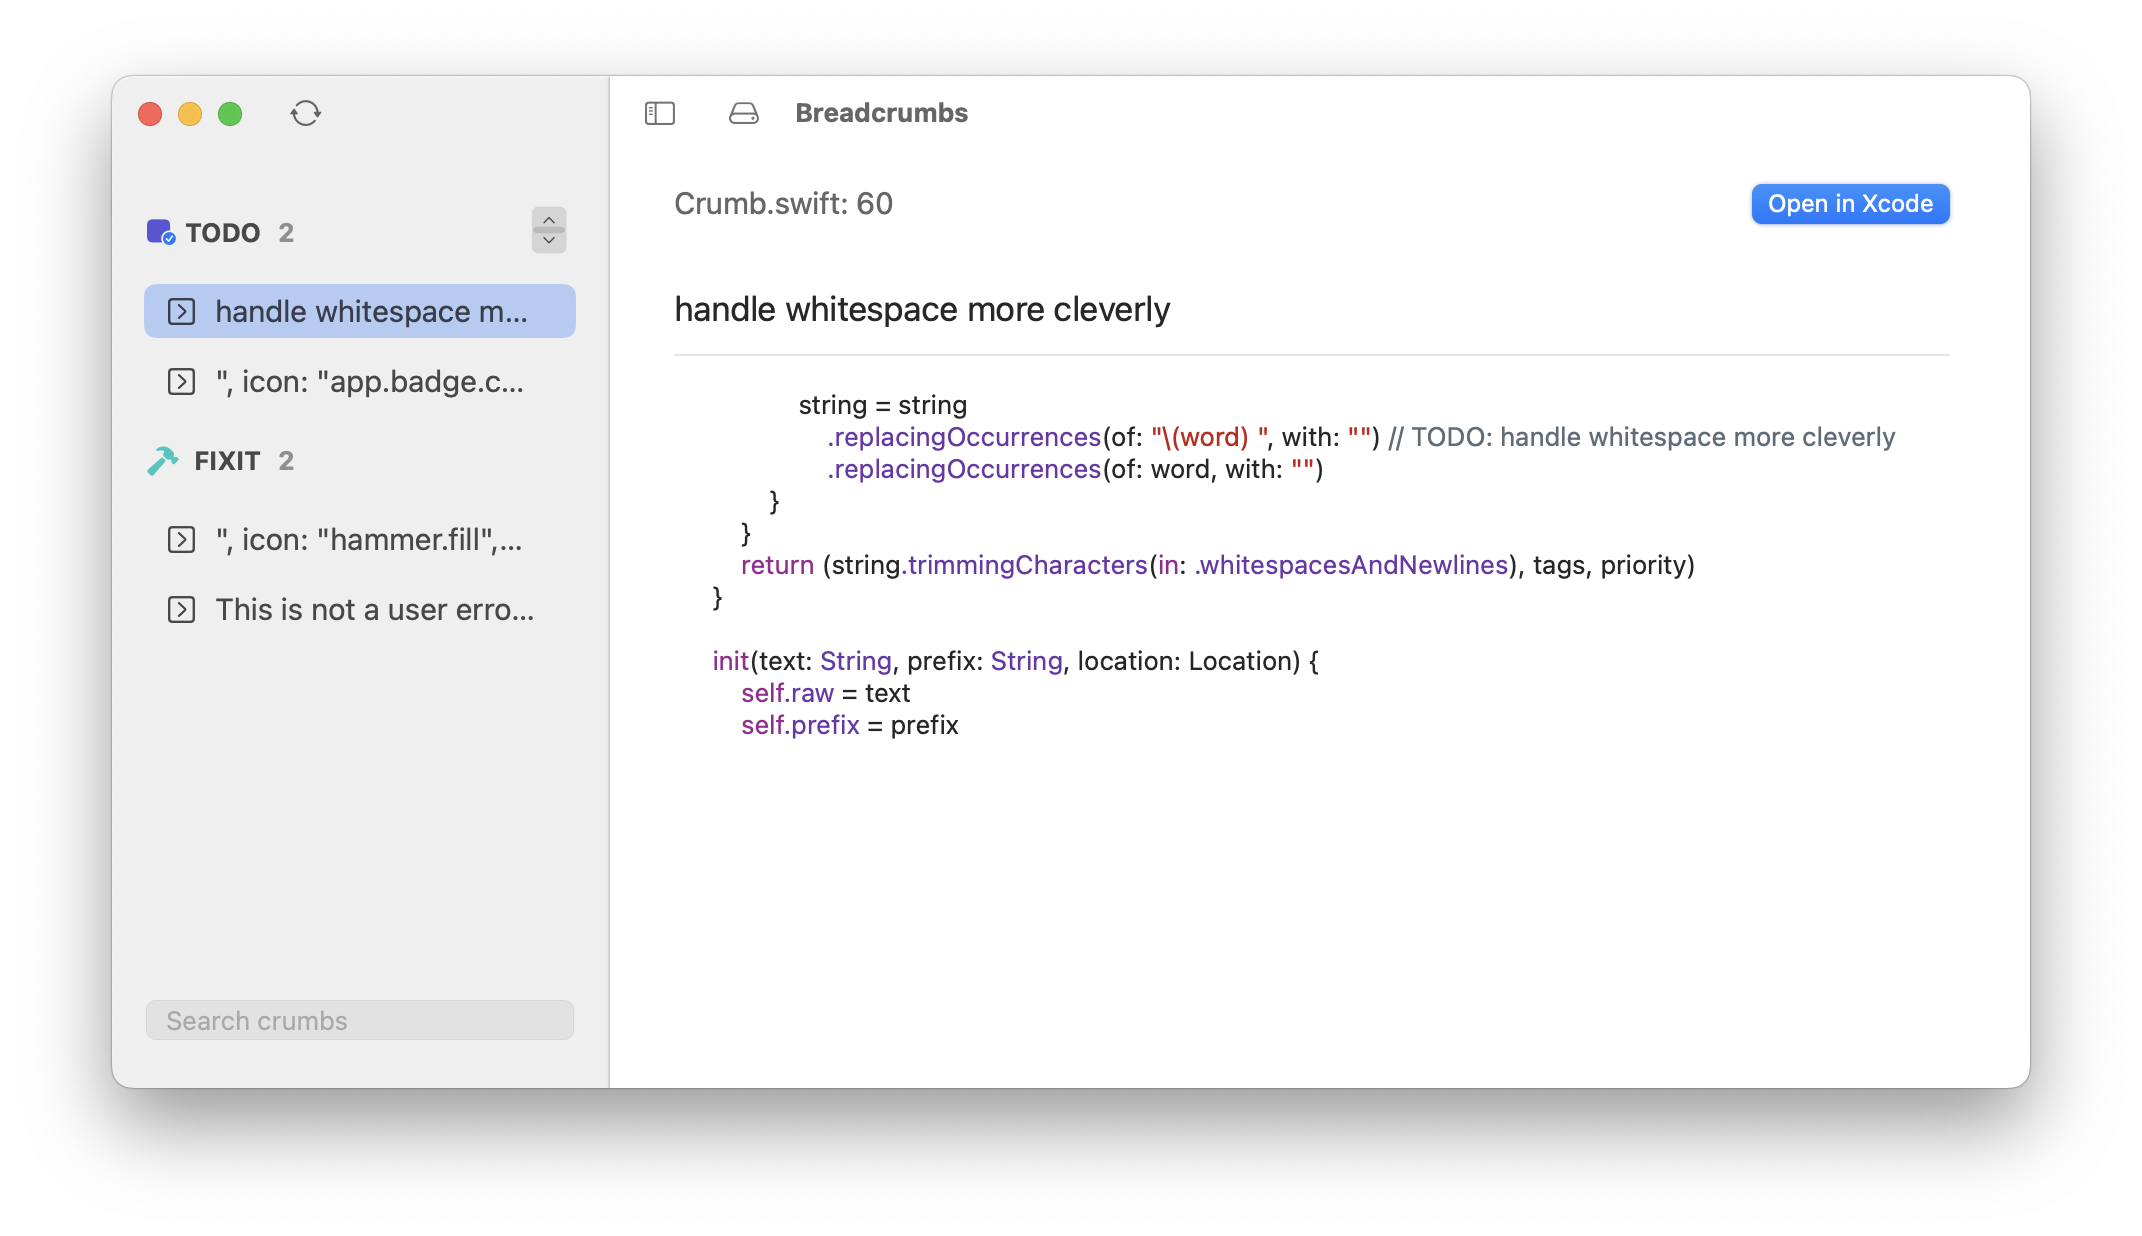Screen dimensions: 2142x1236
Task: Click the drive icon beside Breadcrumbs
Action: [x=743, y=113]
